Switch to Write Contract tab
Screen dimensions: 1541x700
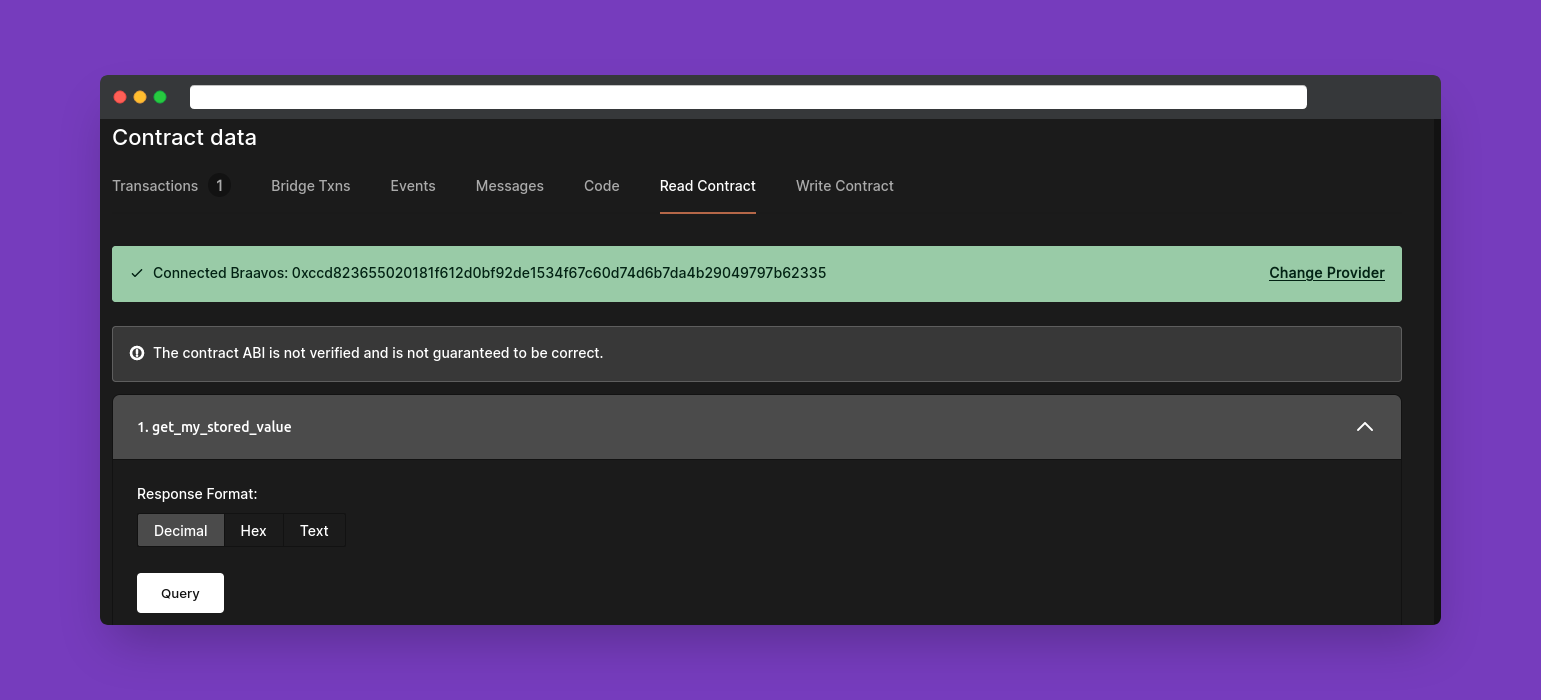click(845, 186)
